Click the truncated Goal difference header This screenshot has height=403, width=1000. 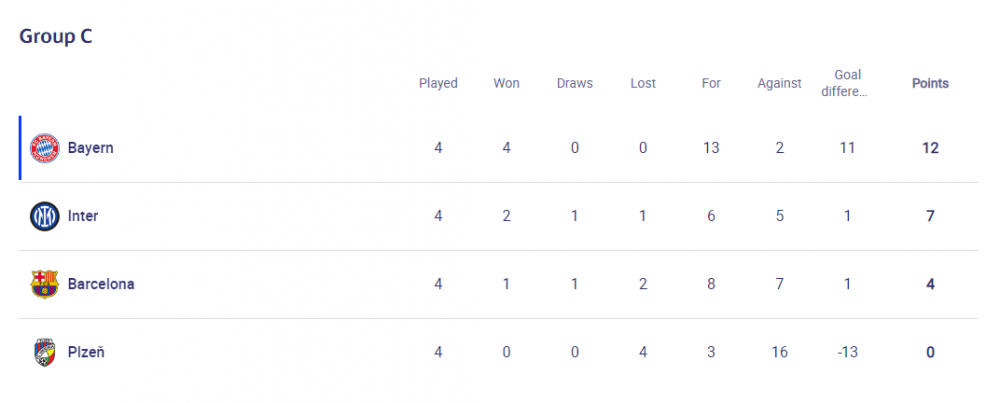tap(848, 83)
